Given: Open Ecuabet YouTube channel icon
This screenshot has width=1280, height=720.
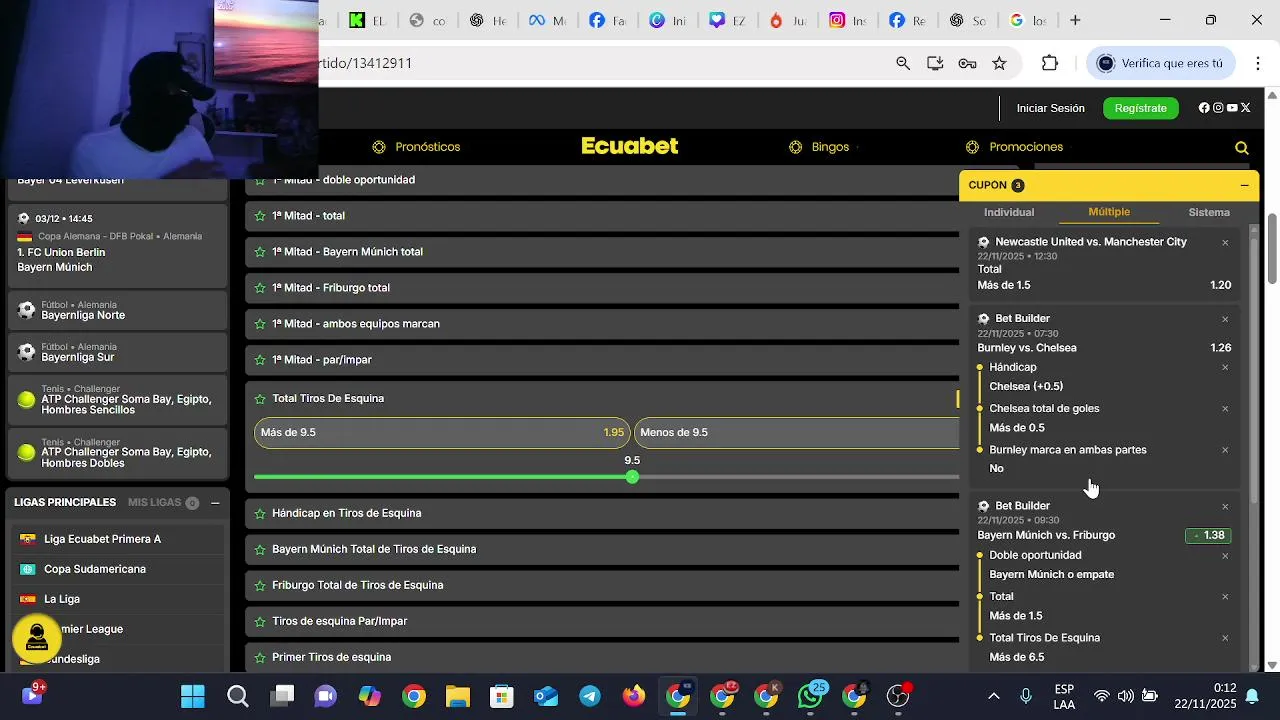Looking at the screenshot, I should 1232,108.
